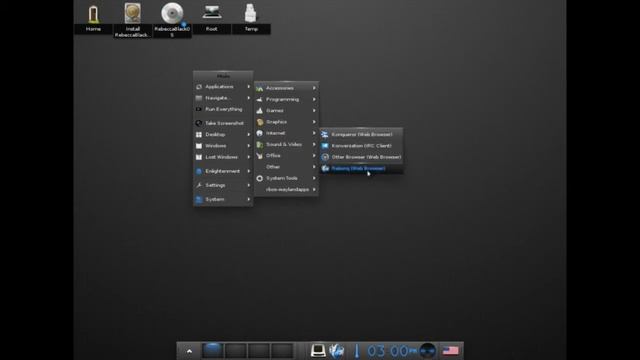This screenshot has height=360, width=640.
Task: Expand the rbos-waylandapps category
Action: [286, 189]
